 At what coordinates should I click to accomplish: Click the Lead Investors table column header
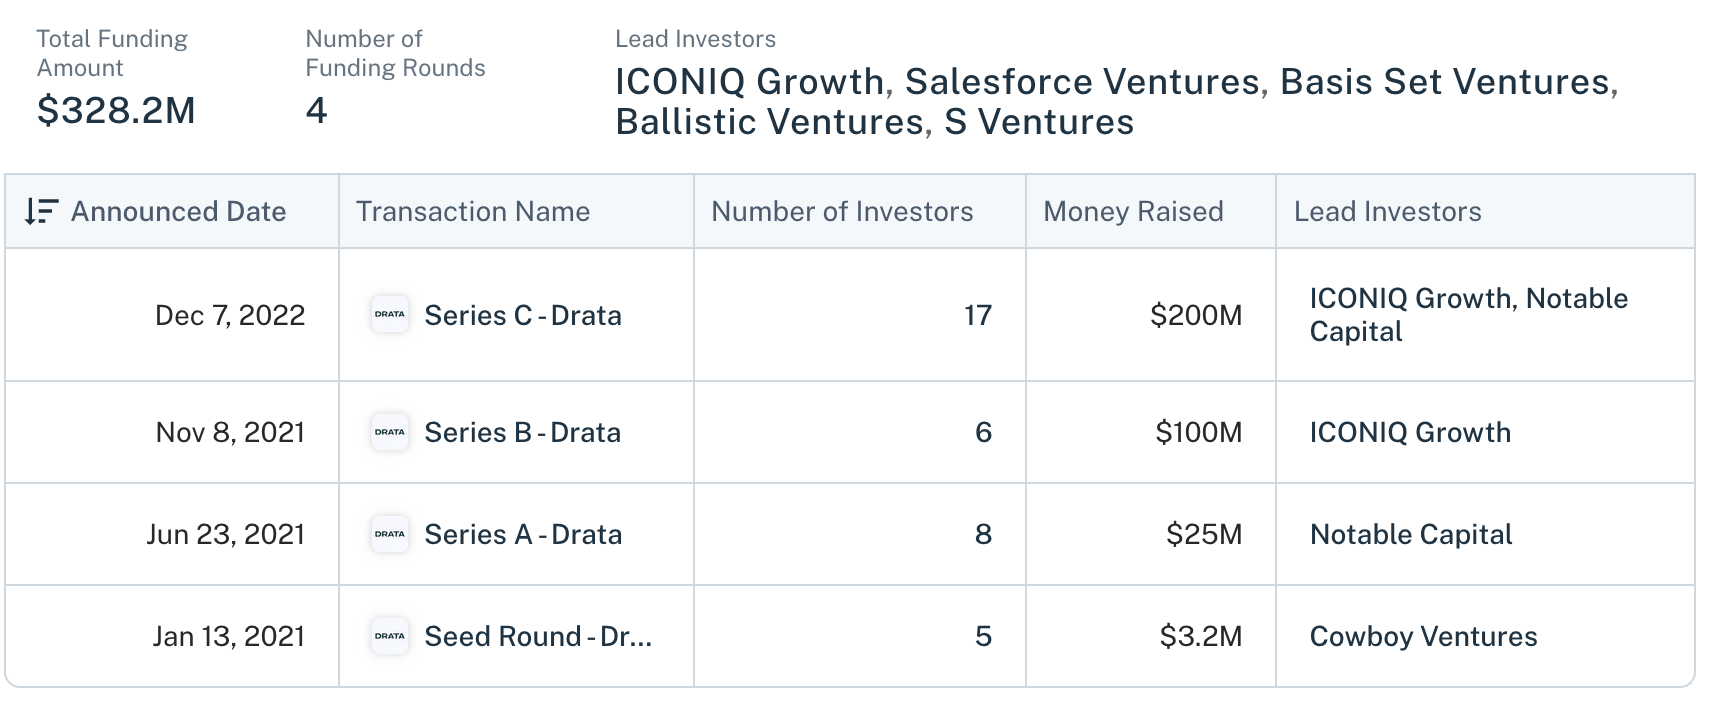click(1387, 212)
